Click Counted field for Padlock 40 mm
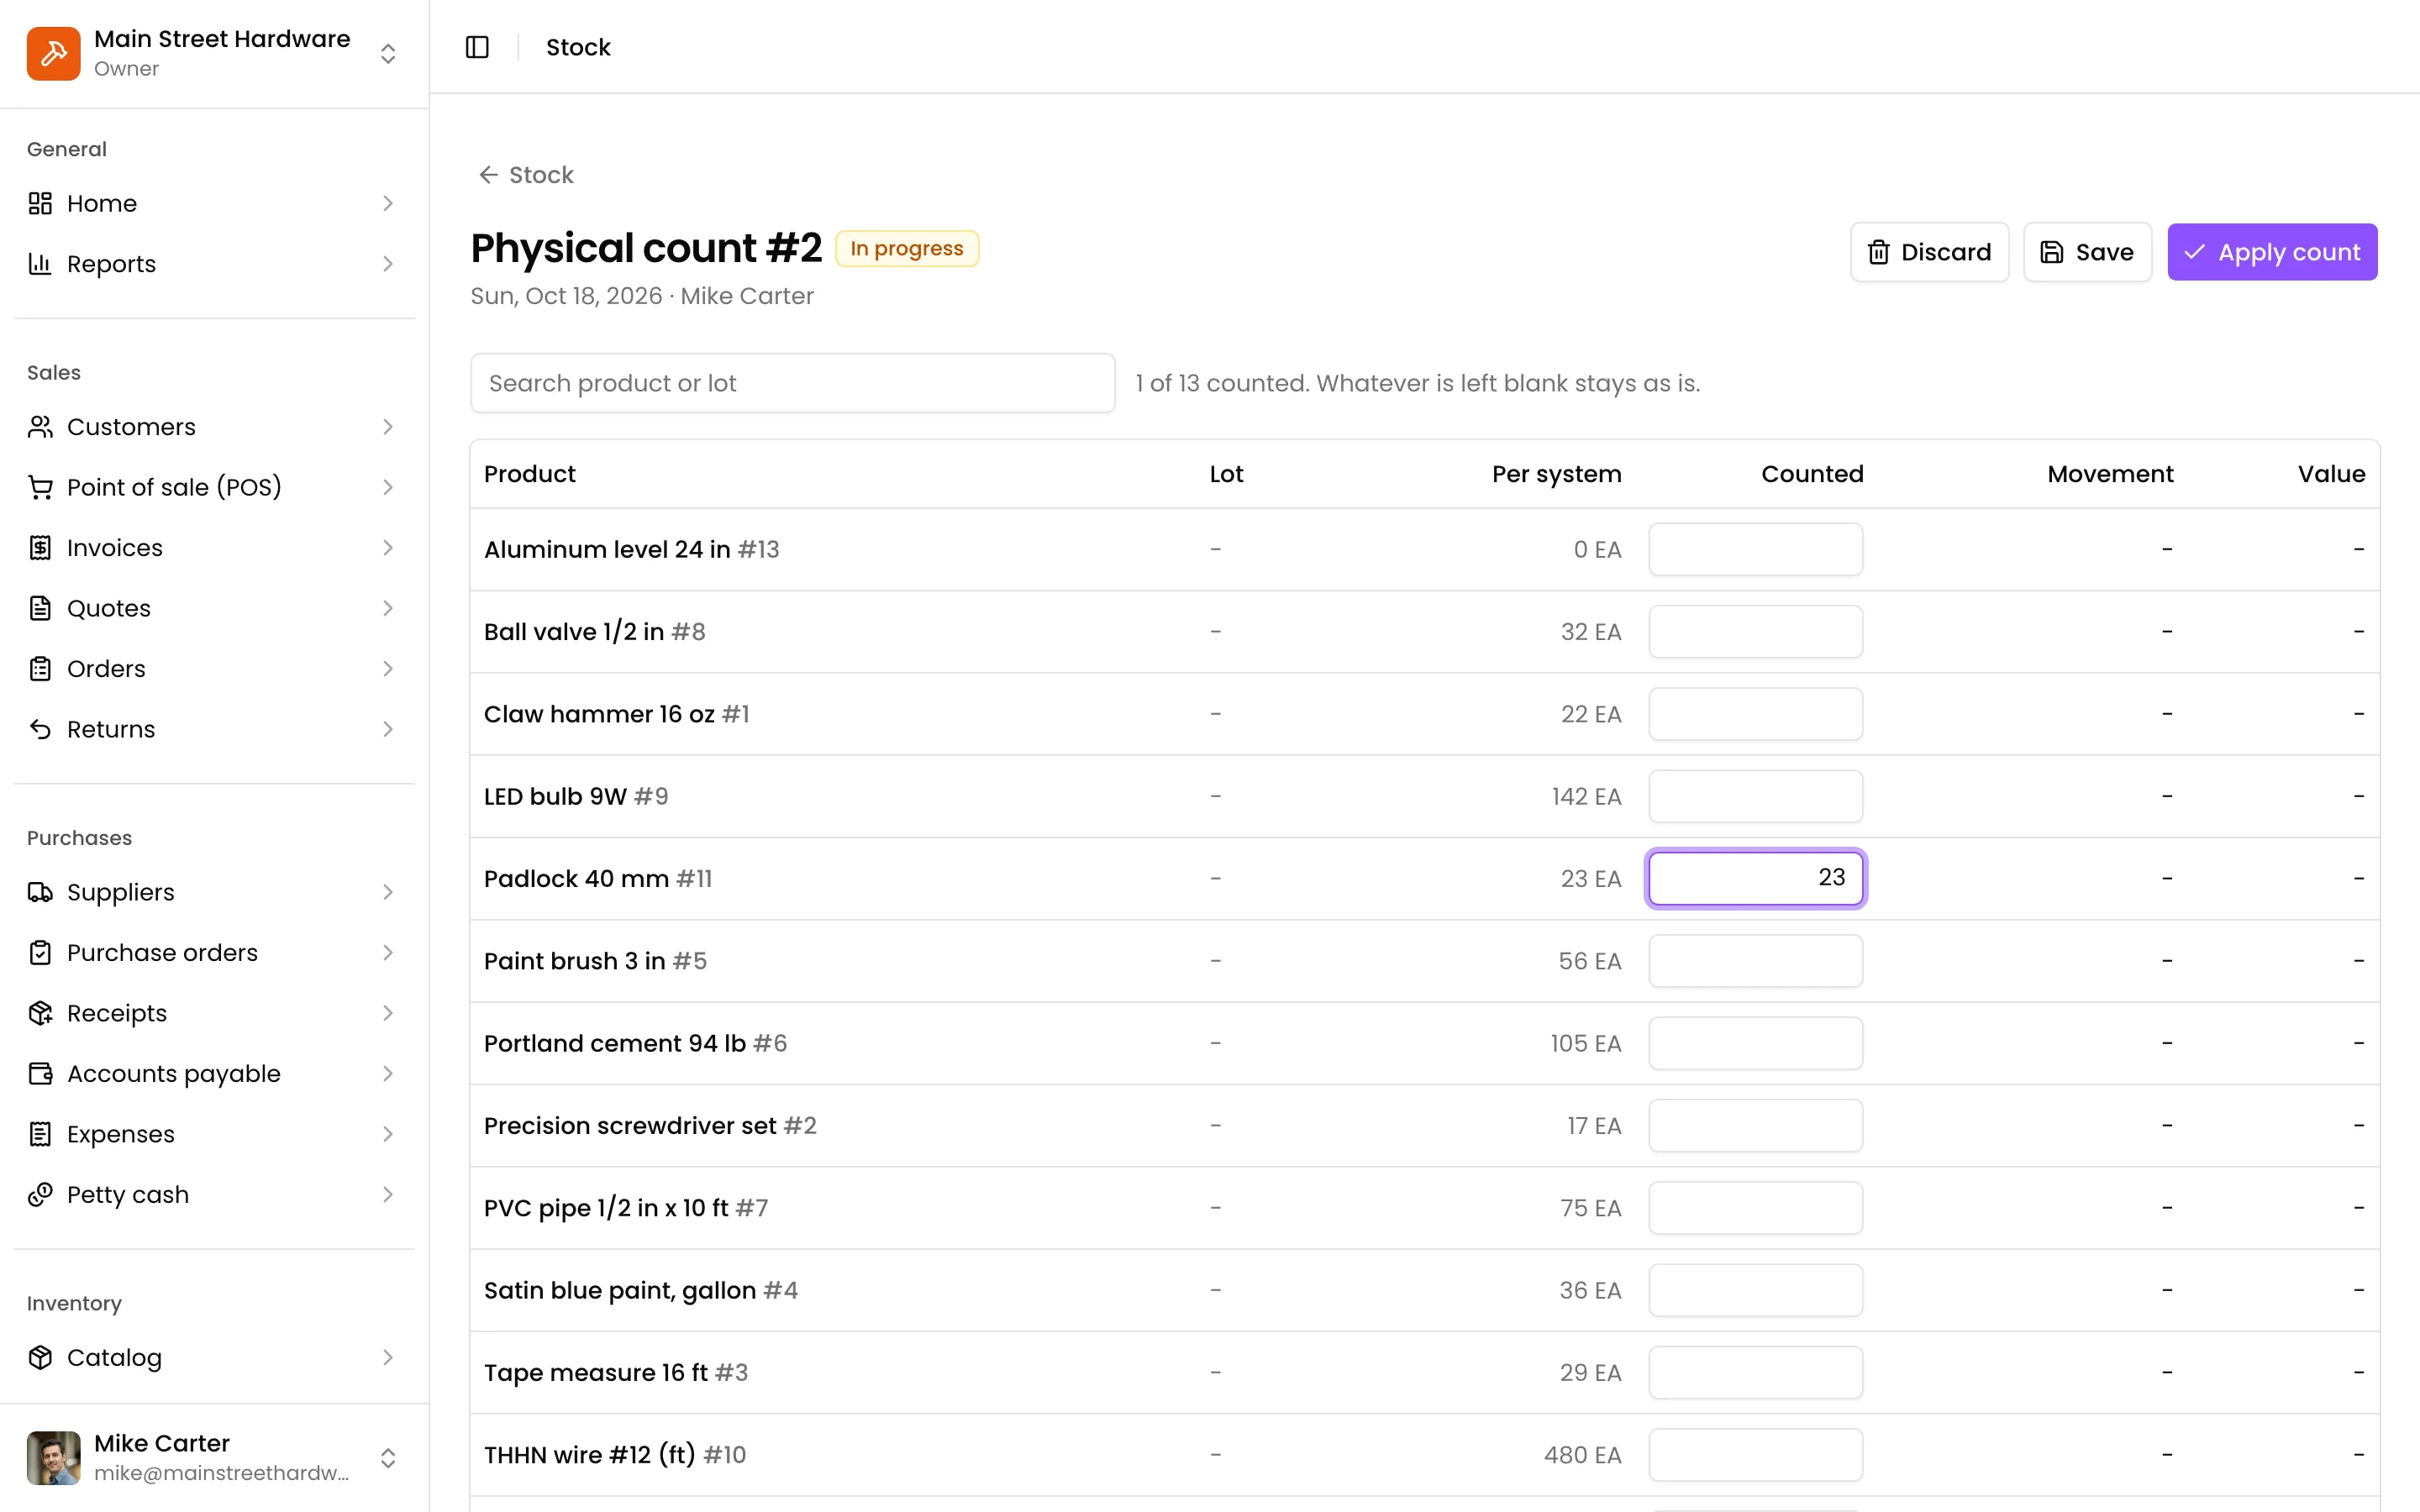The image size is (2420, 1512). [x=1755, y=878]
